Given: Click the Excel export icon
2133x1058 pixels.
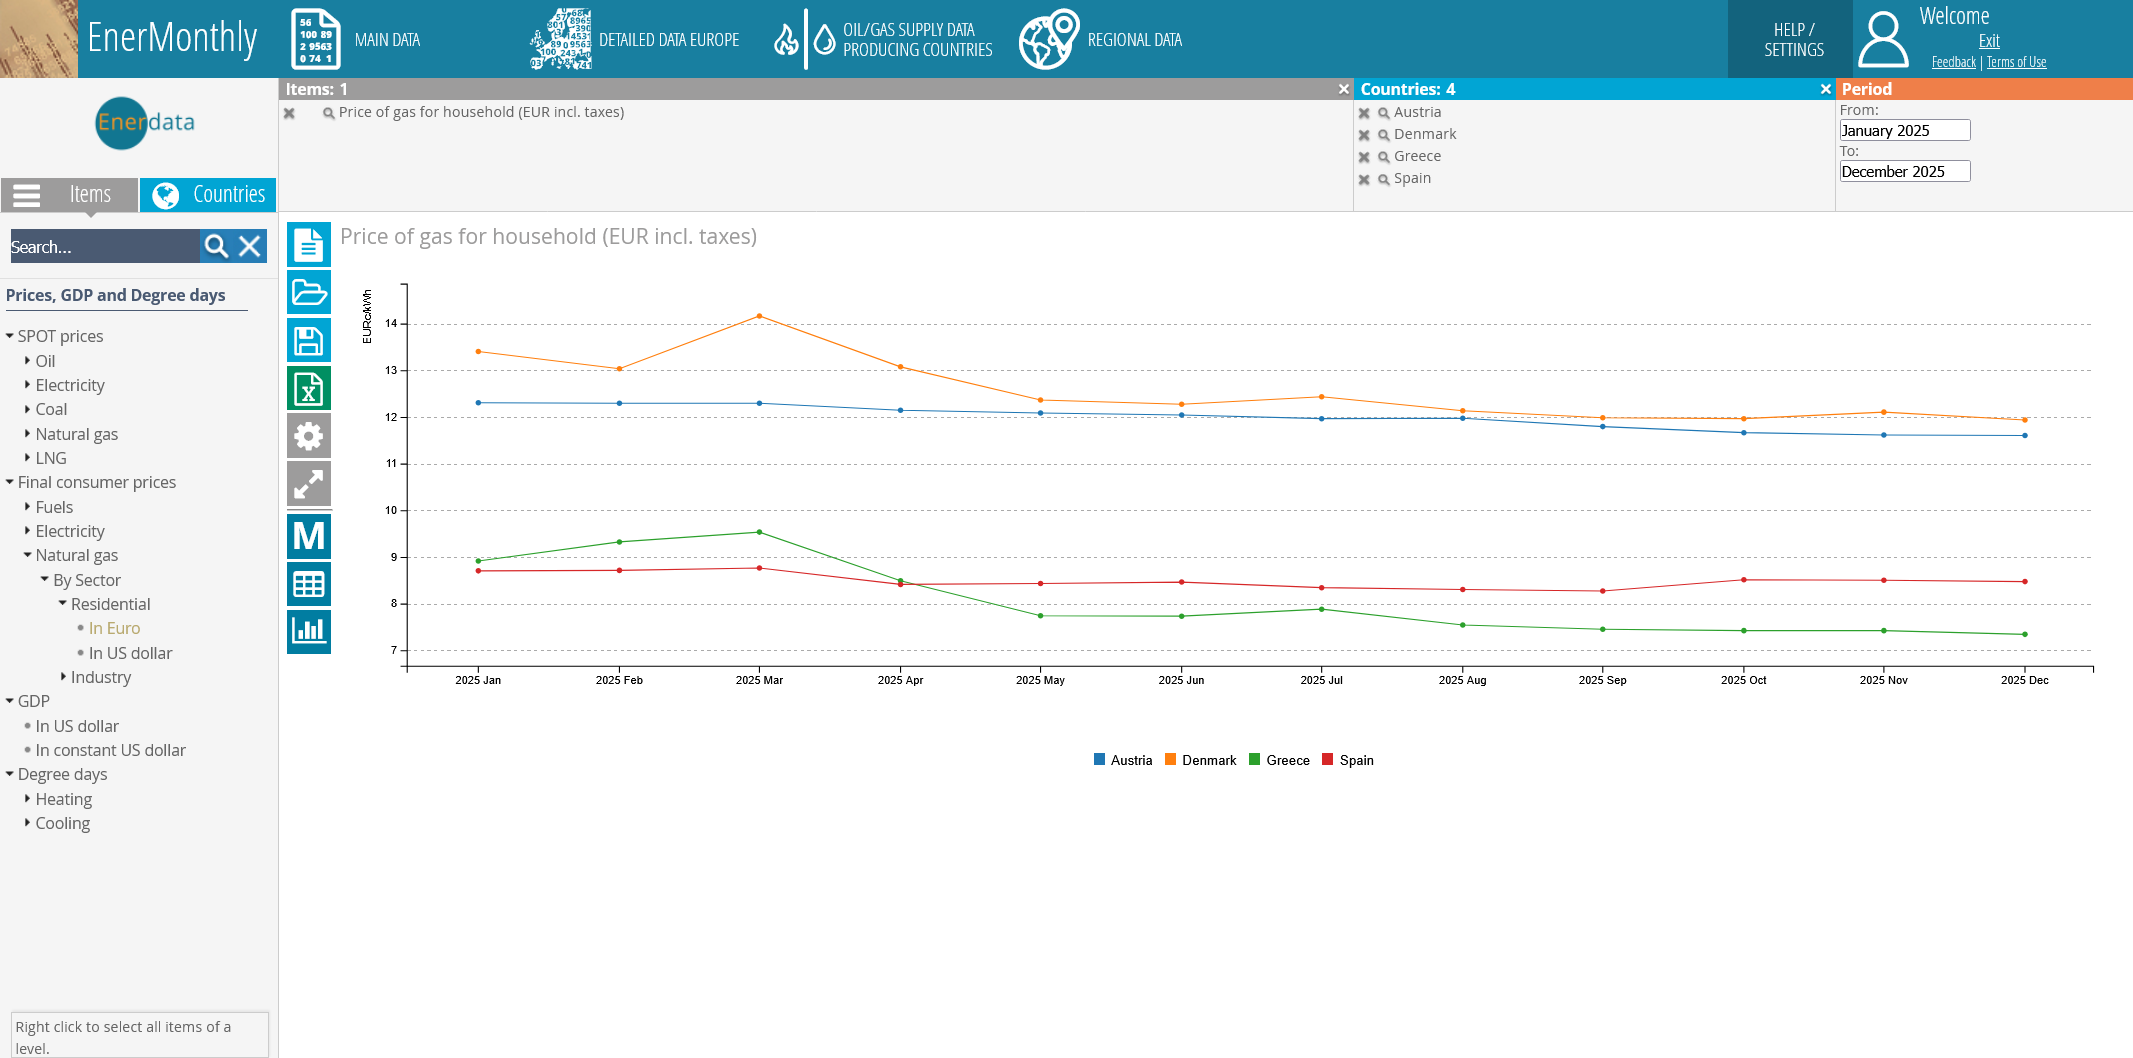Looking at the screenshot, I should (x=308, y=389).
